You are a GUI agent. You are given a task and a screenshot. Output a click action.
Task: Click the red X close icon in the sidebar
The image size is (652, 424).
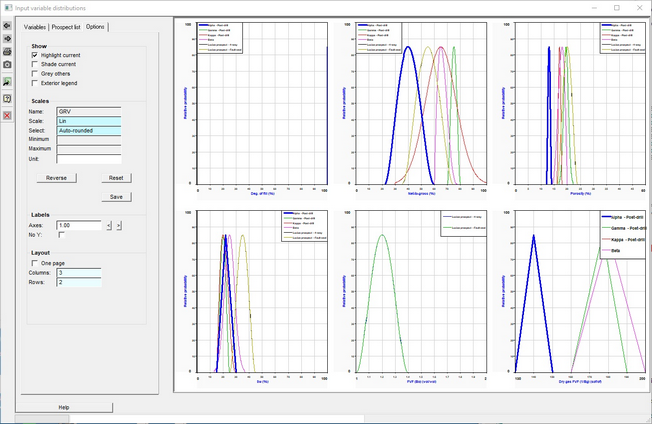[7, 116]
